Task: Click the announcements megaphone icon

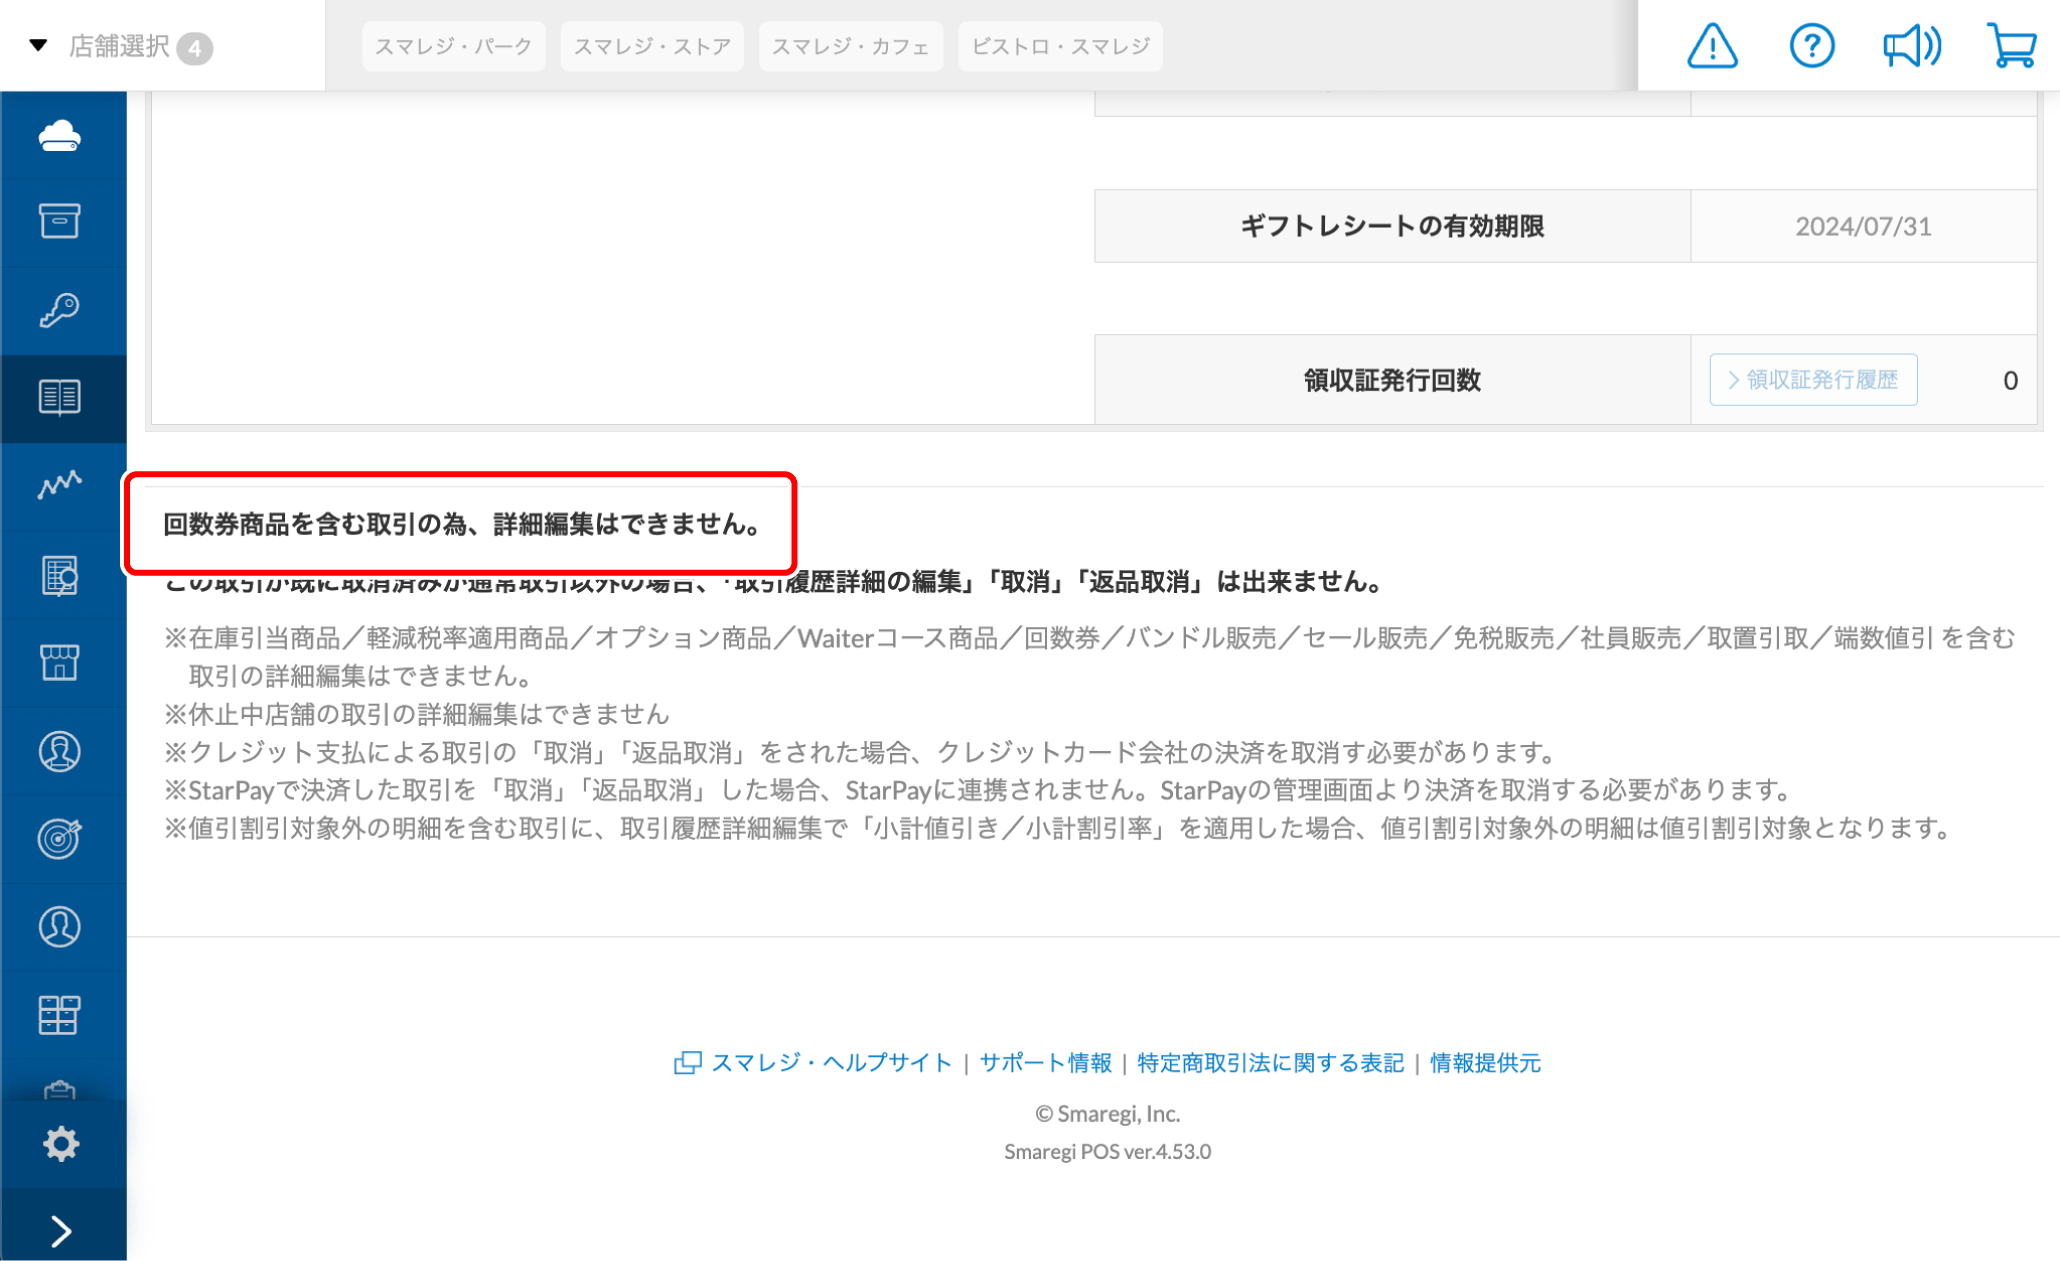Action: [x=1911, y=45]
